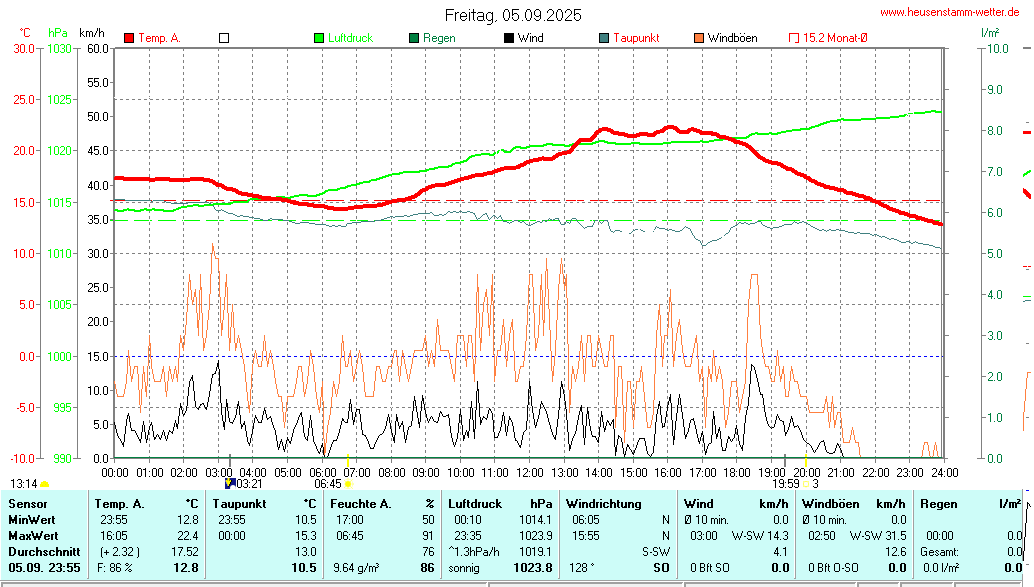Open the heusenstamm-wetter.de website link
The image size is (1034, 587).
(953, 12)
